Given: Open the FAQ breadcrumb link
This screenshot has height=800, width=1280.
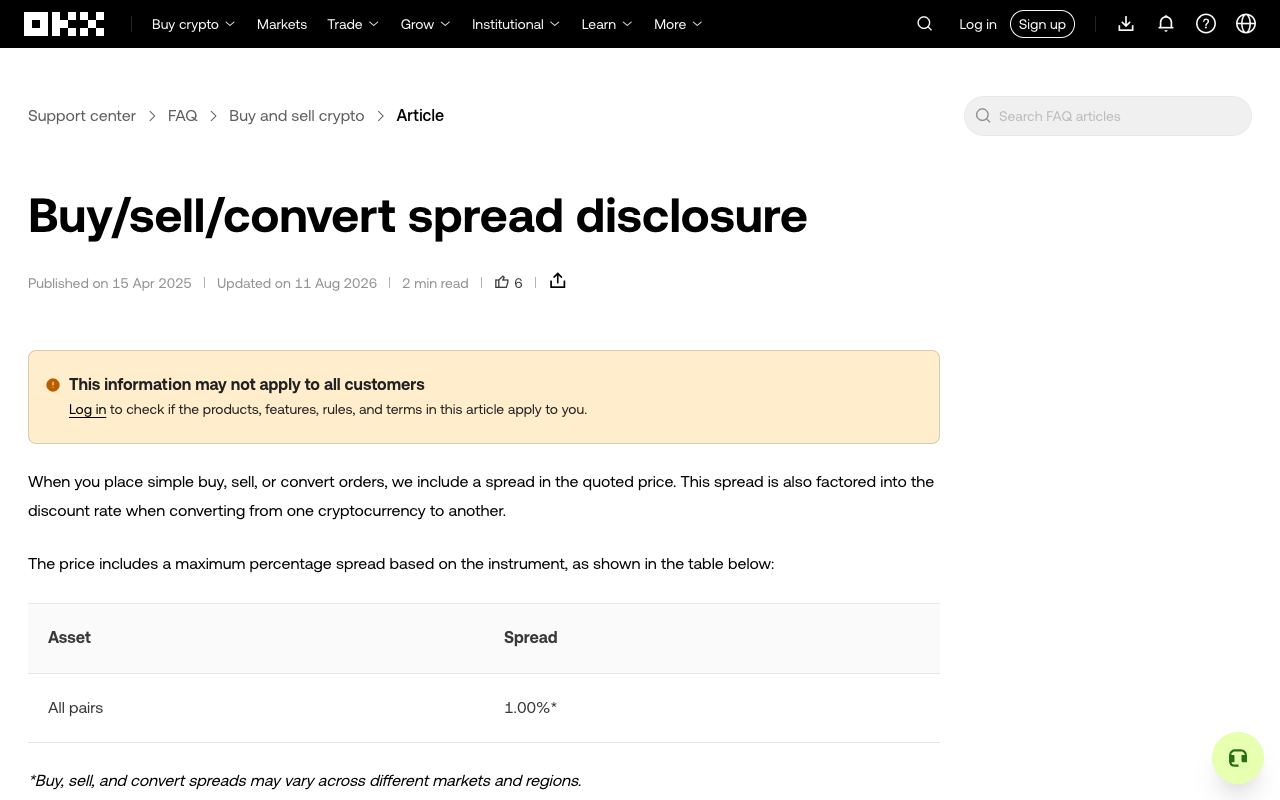Looking at the screenshot, I should 183,116.
